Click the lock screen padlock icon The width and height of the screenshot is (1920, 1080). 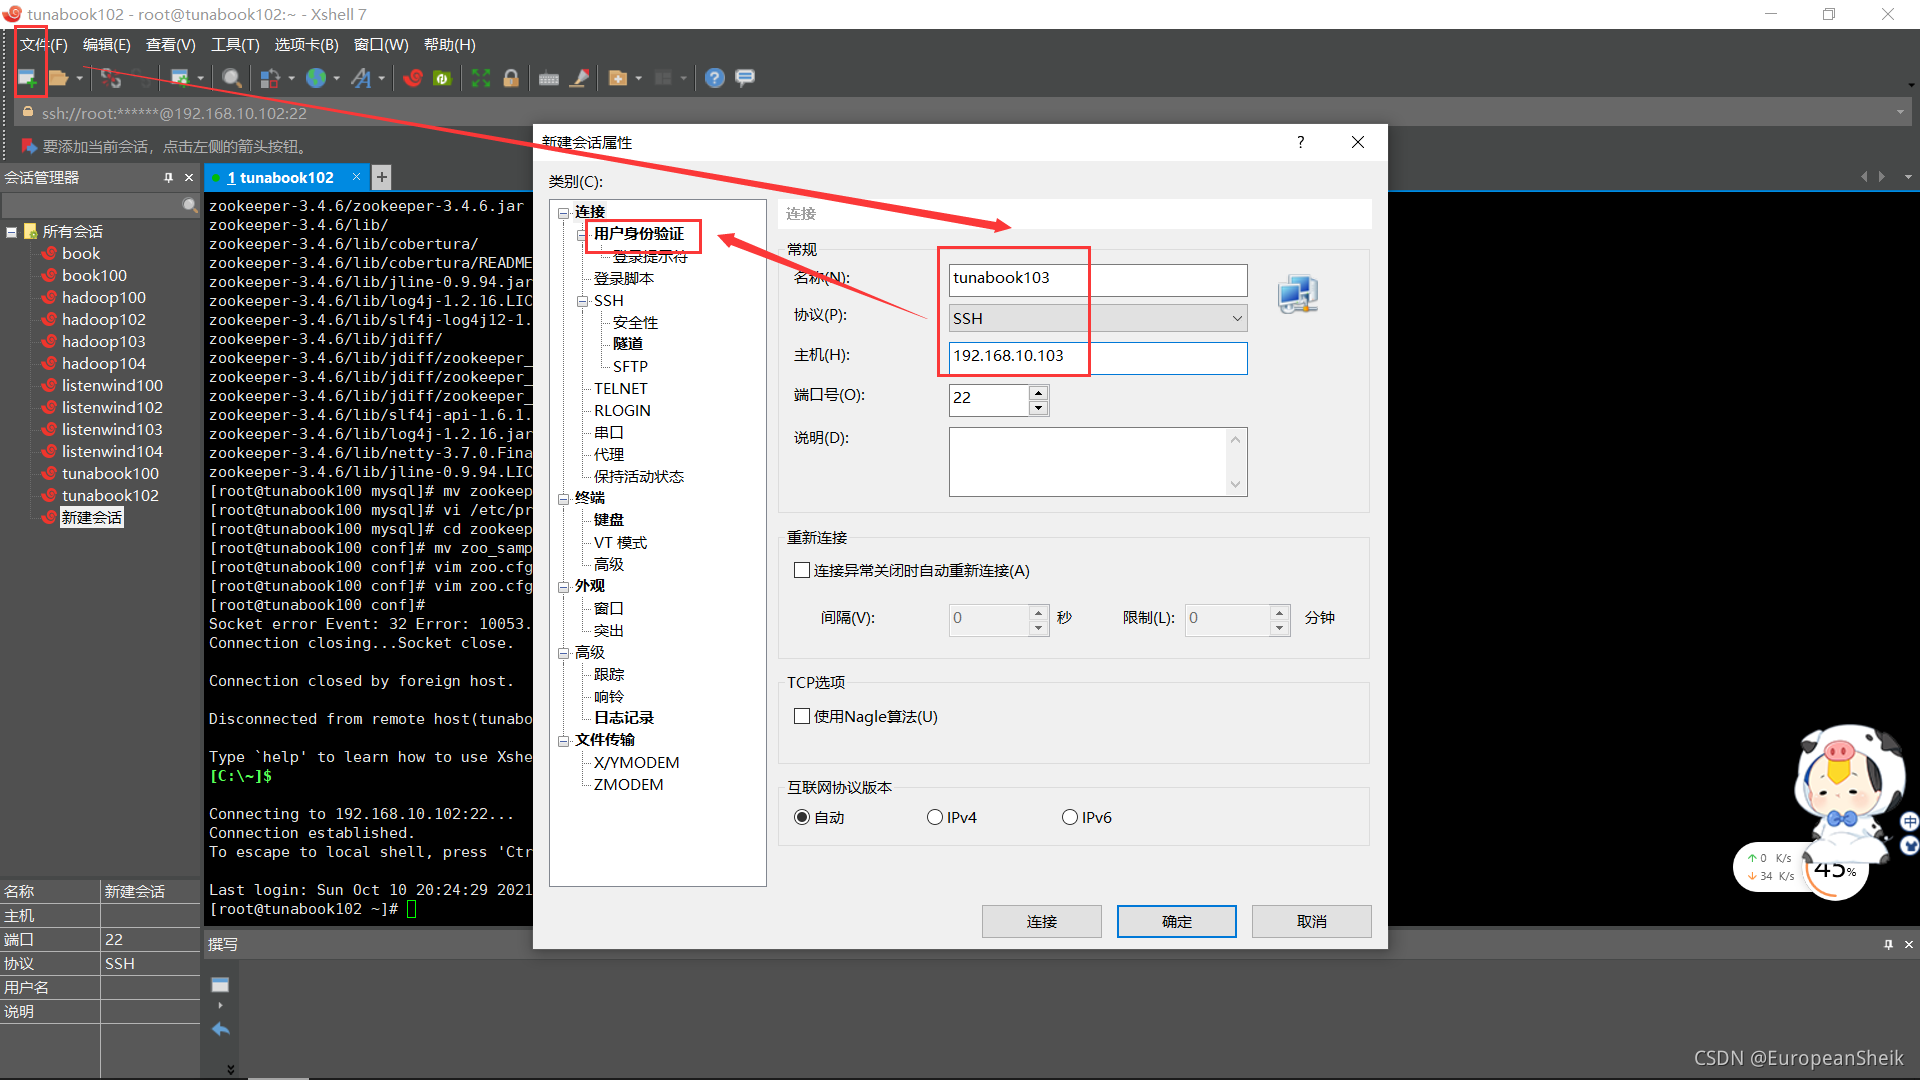(x=511, y=78)
